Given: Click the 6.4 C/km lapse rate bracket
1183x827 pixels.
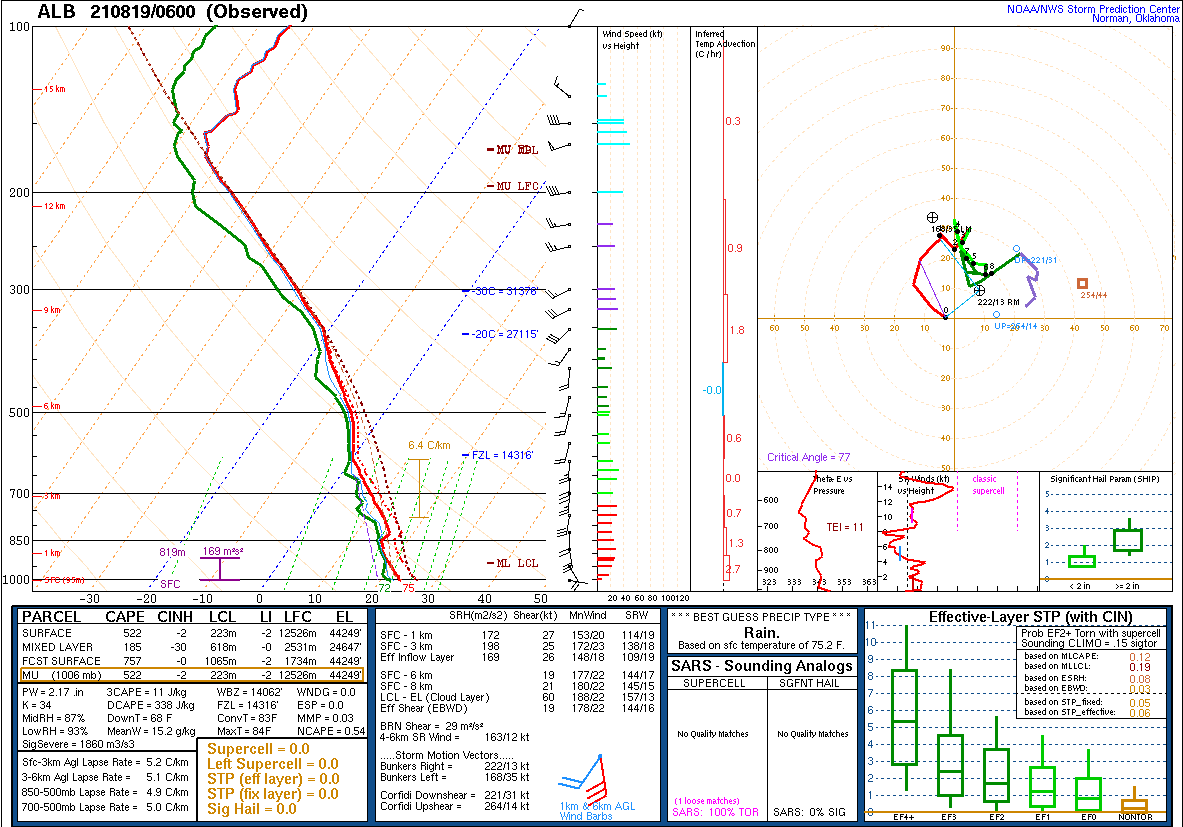Looking at the screenshot, I should tap(419, 488).
